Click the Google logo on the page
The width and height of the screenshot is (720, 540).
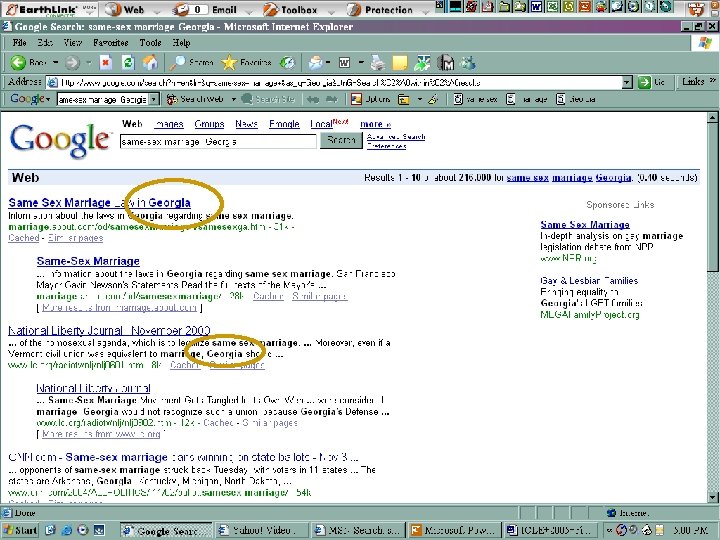[x=60, y=141]
